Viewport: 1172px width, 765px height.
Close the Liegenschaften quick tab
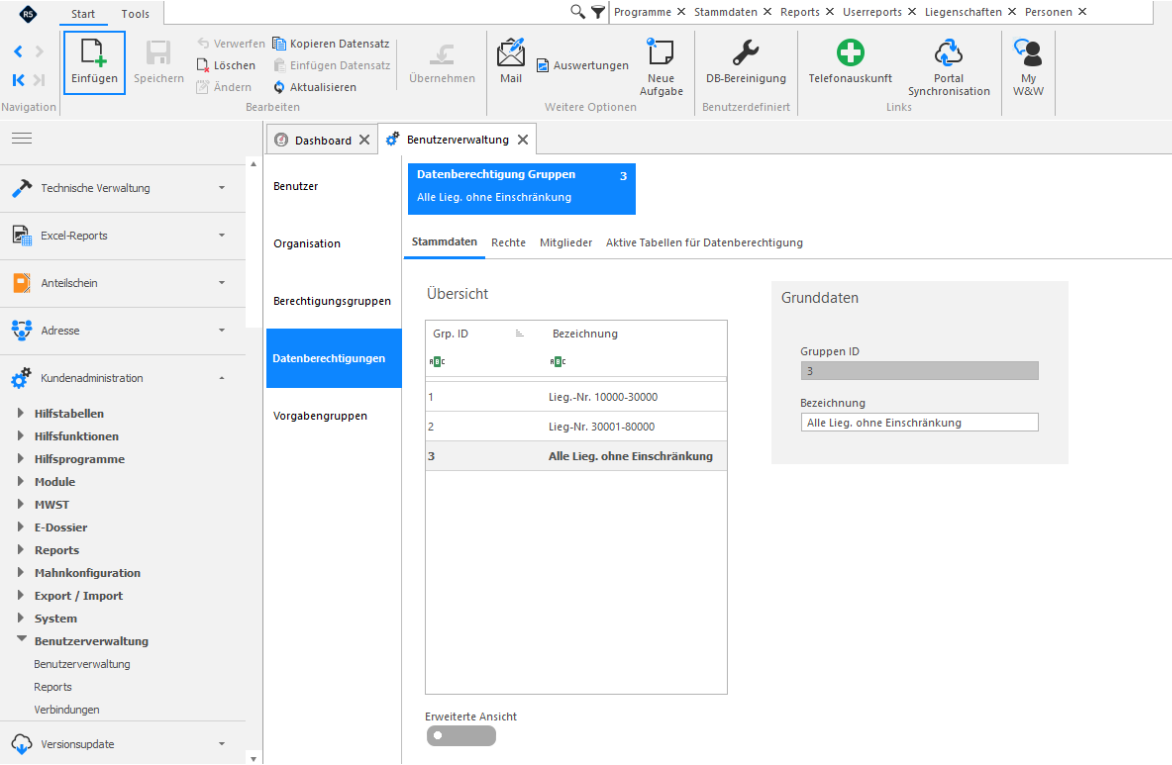point(1011,11)
